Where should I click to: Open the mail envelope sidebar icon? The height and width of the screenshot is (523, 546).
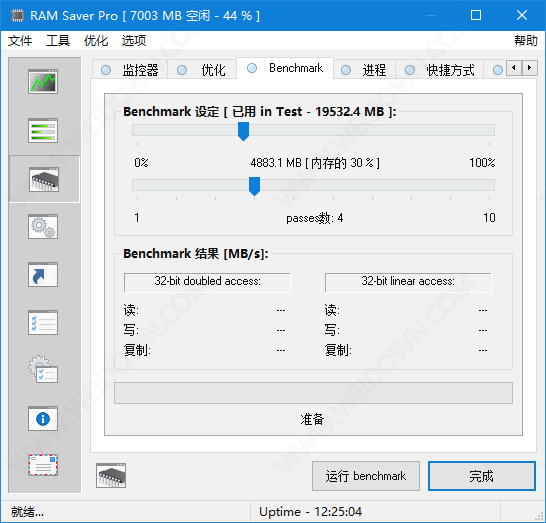tap(43, 465)
